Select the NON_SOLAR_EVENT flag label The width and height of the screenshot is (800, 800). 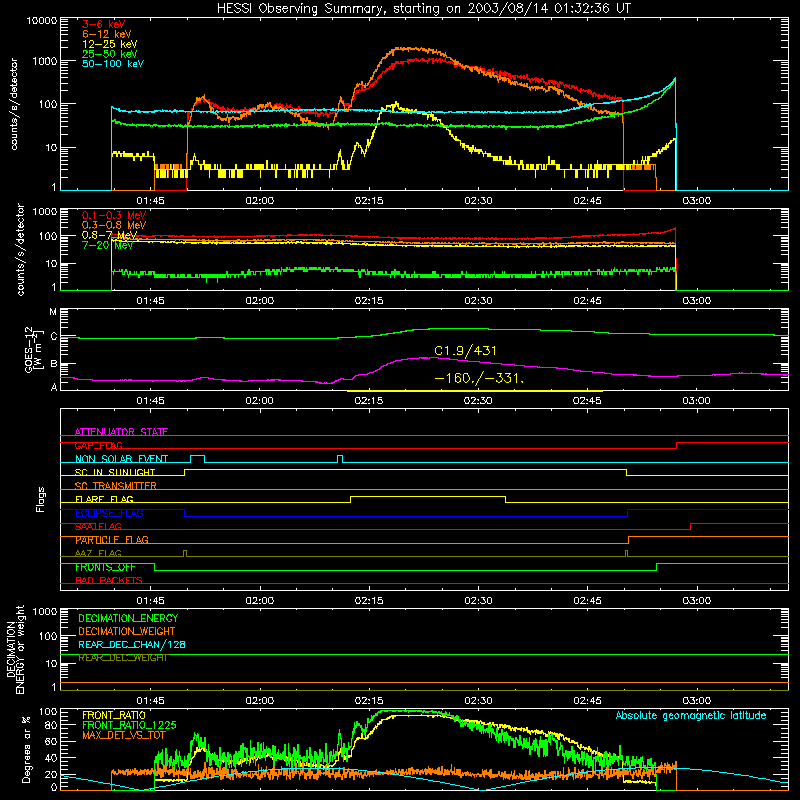pos(121,459)
